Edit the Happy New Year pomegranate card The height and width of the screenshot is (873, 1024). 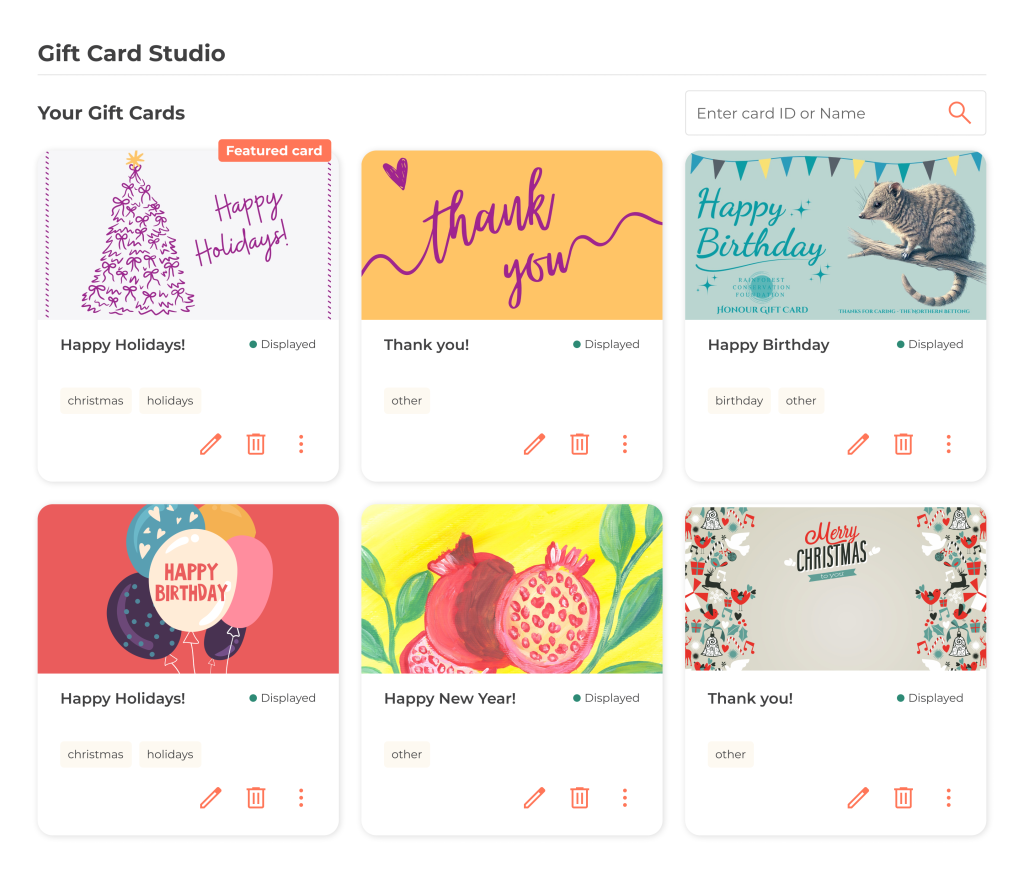coord(534,797)
